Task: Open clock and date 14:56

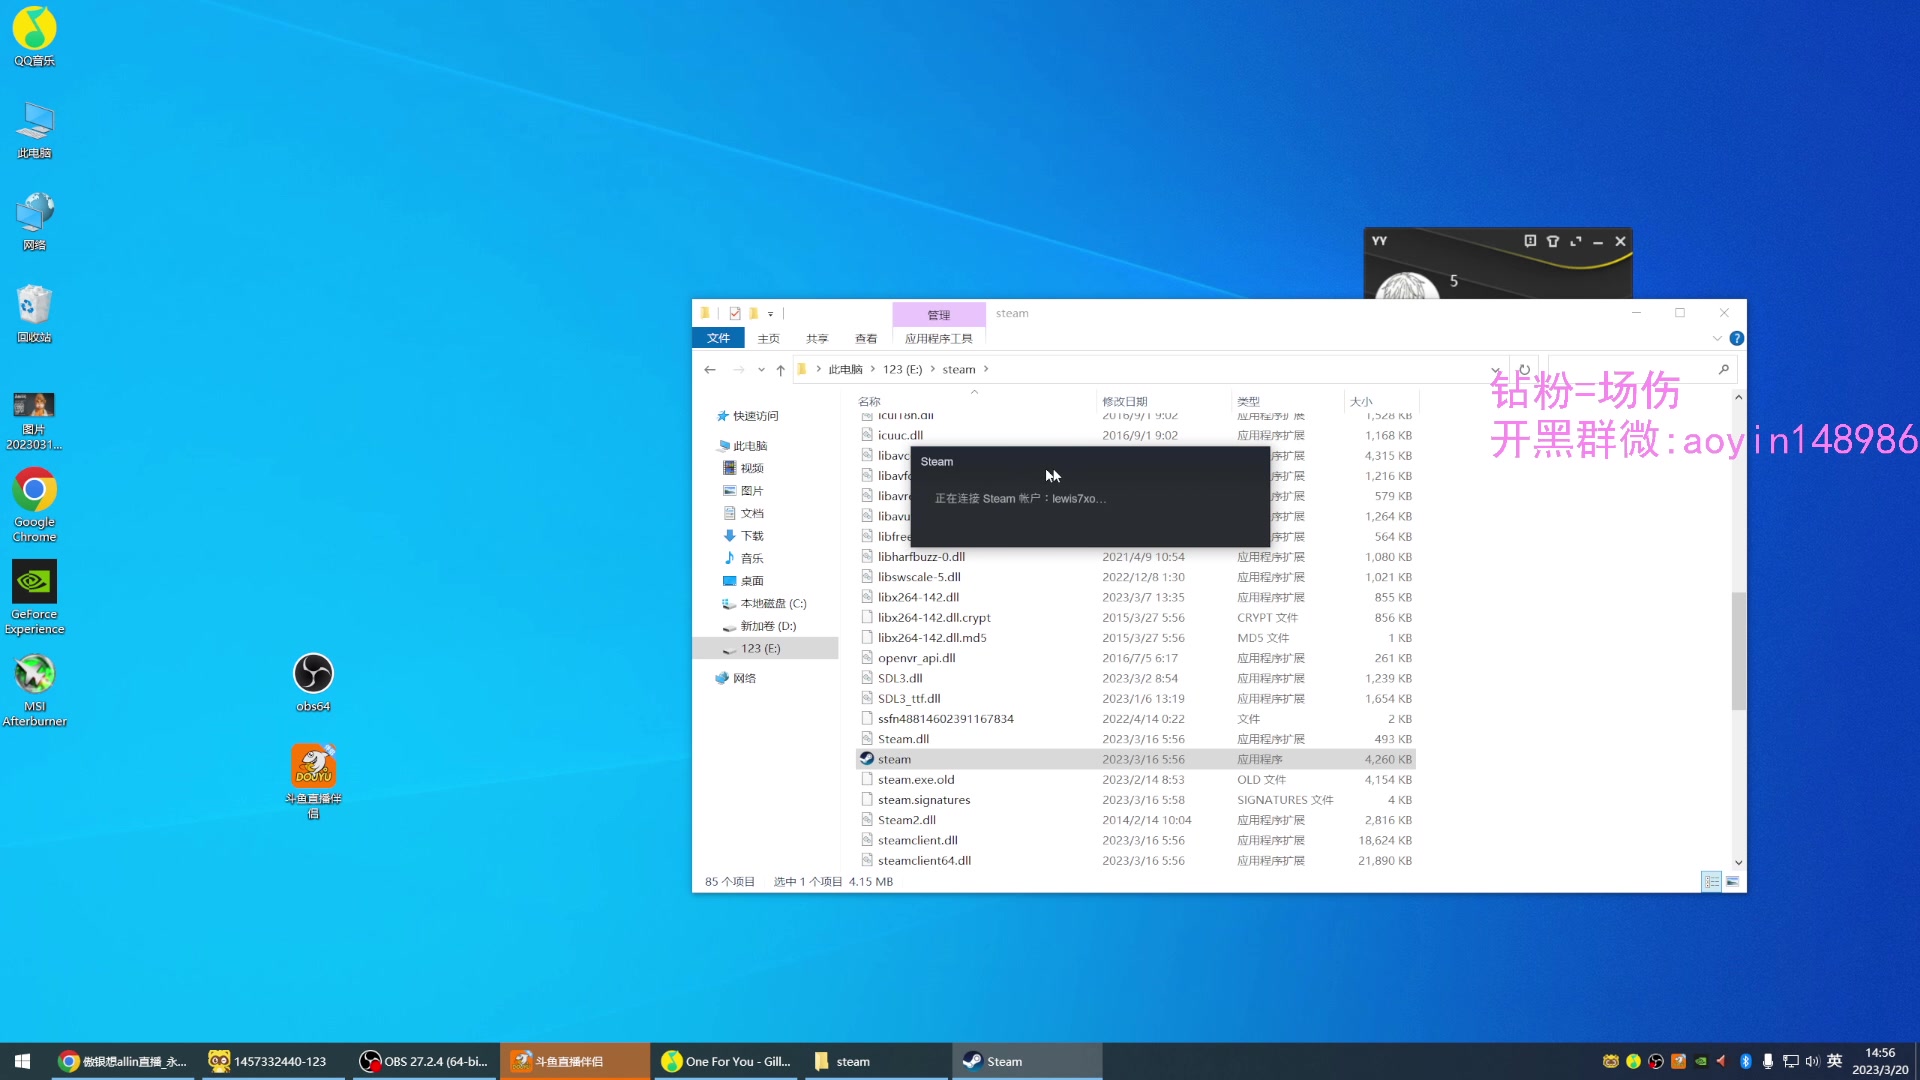Action: coord(1880,1061)
